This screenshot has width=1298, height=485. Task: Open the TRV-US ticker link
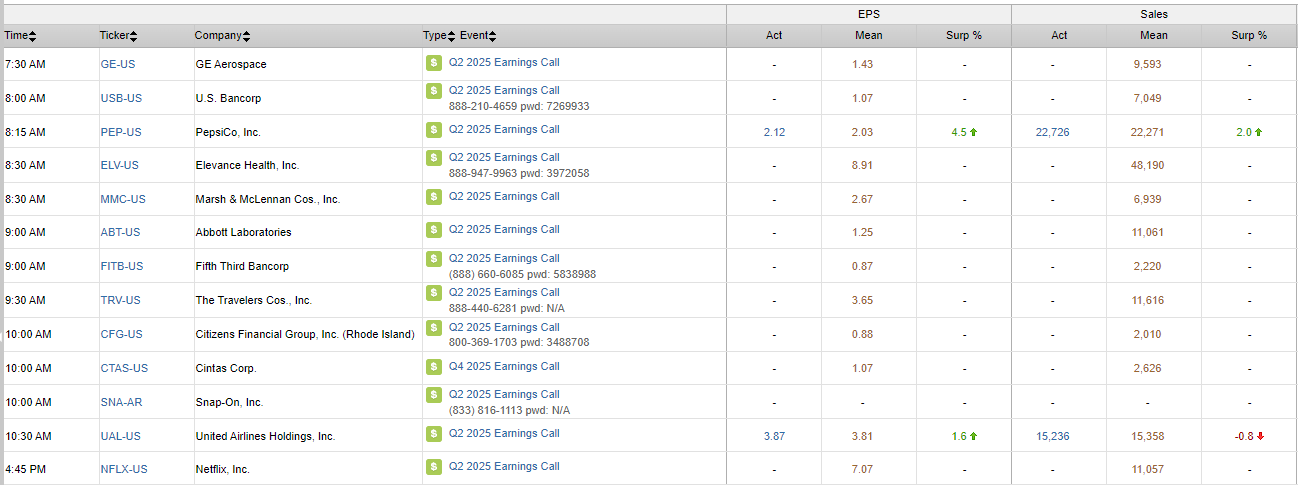click(x=121, y=301)
